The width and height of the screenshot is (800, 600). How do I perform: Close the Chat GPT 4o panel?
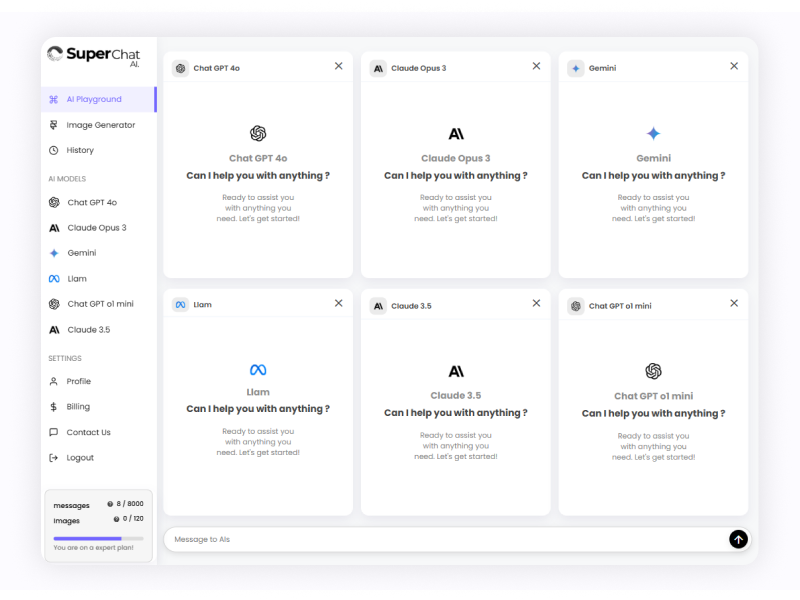(x=339, y=66)
